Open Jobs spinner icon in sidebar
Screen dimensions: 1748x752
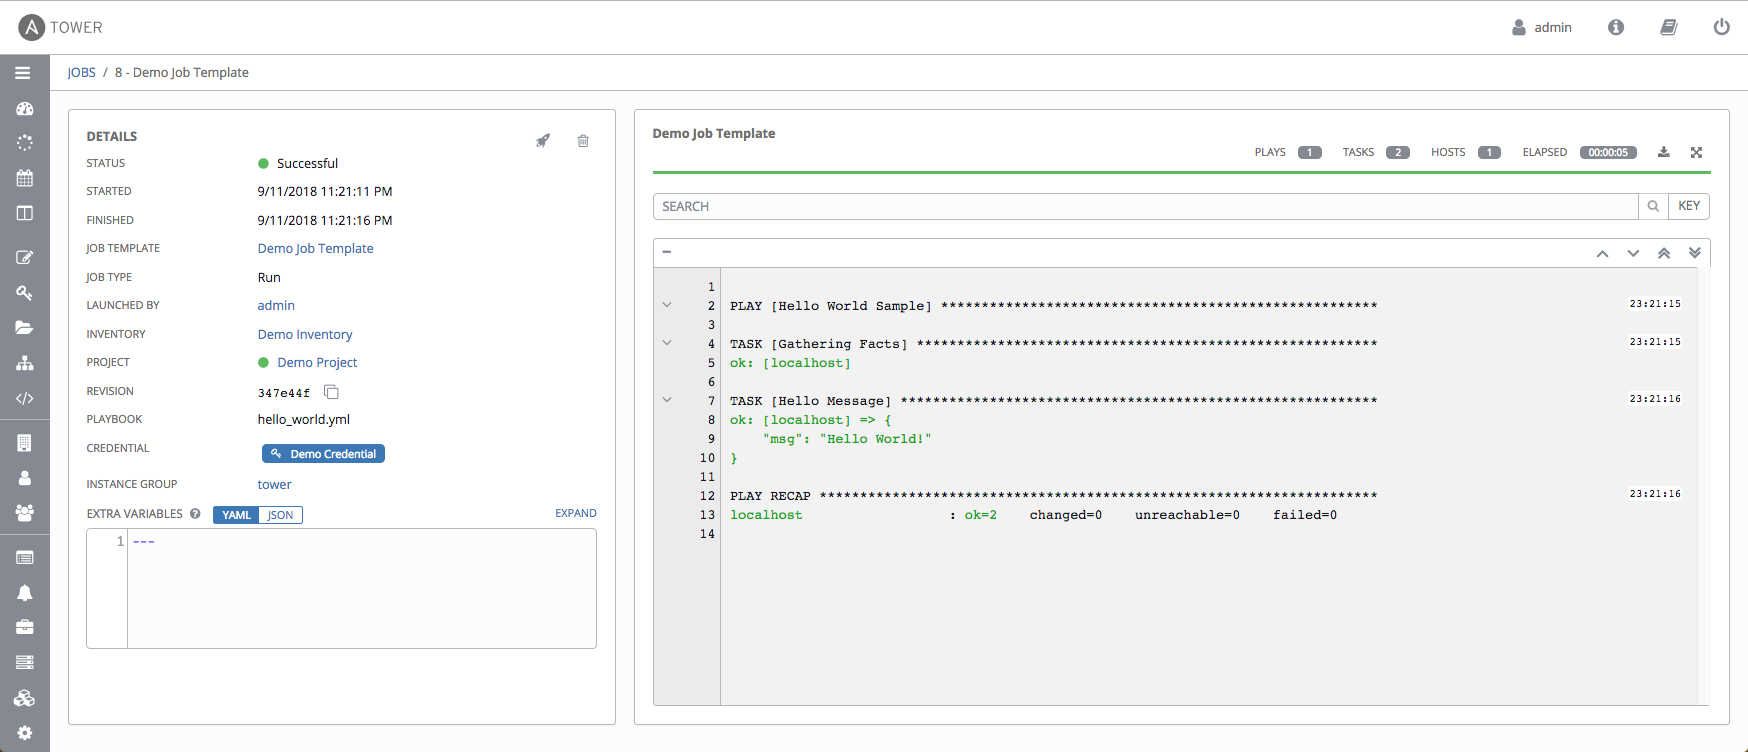25,143
